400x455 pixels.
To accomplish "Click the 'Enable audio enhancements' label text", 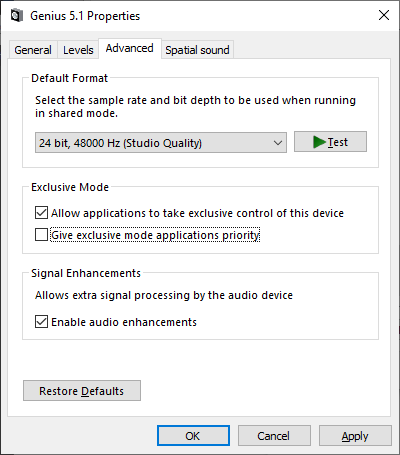I will tap(124, 322).
